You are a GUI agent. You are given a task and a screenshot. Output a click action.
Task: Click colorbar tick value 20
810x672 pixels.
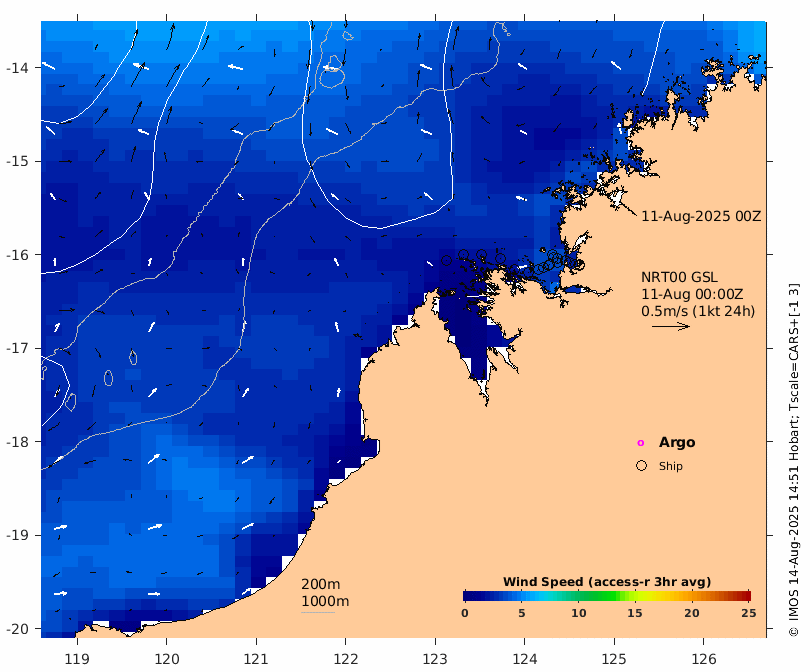(x=692, y=613)
